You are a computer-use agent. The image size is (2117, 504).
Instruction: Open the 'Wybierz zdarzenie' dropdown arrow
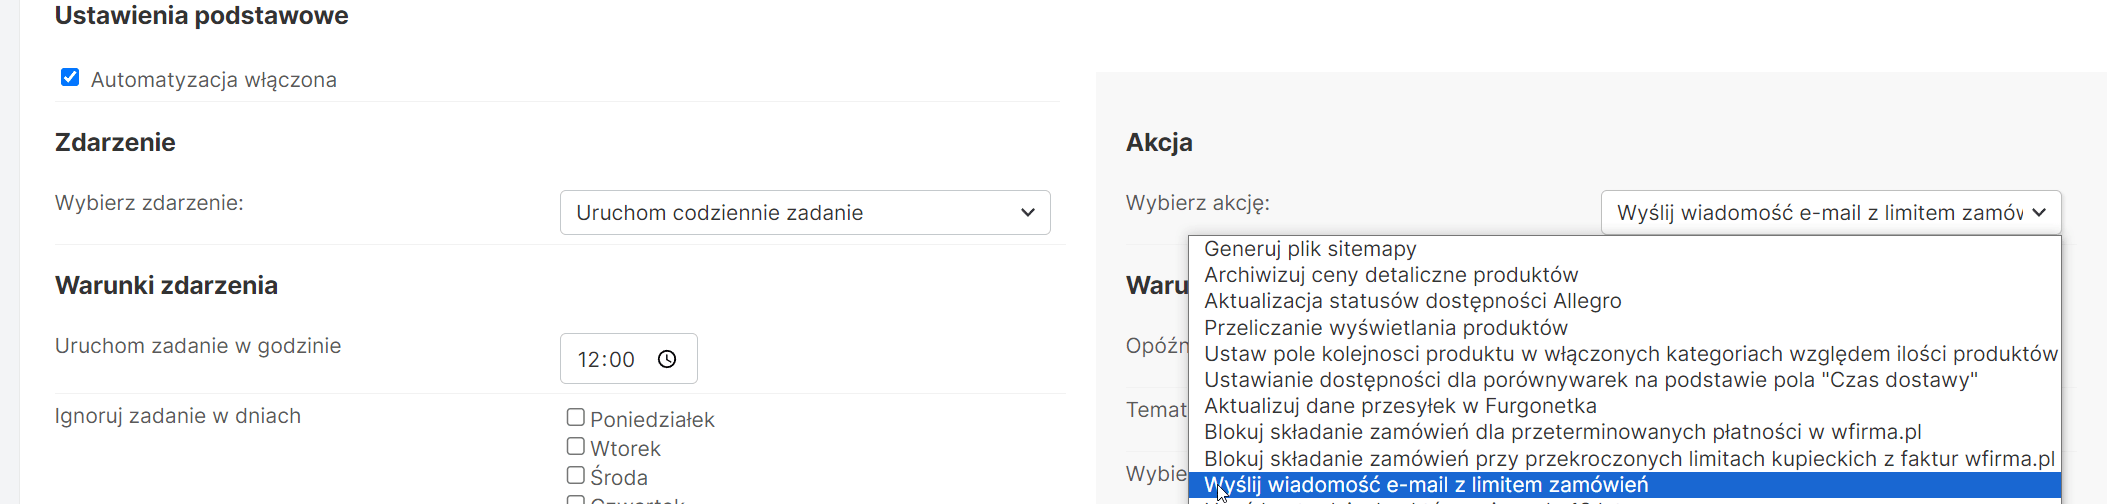tap(1027, 213)
